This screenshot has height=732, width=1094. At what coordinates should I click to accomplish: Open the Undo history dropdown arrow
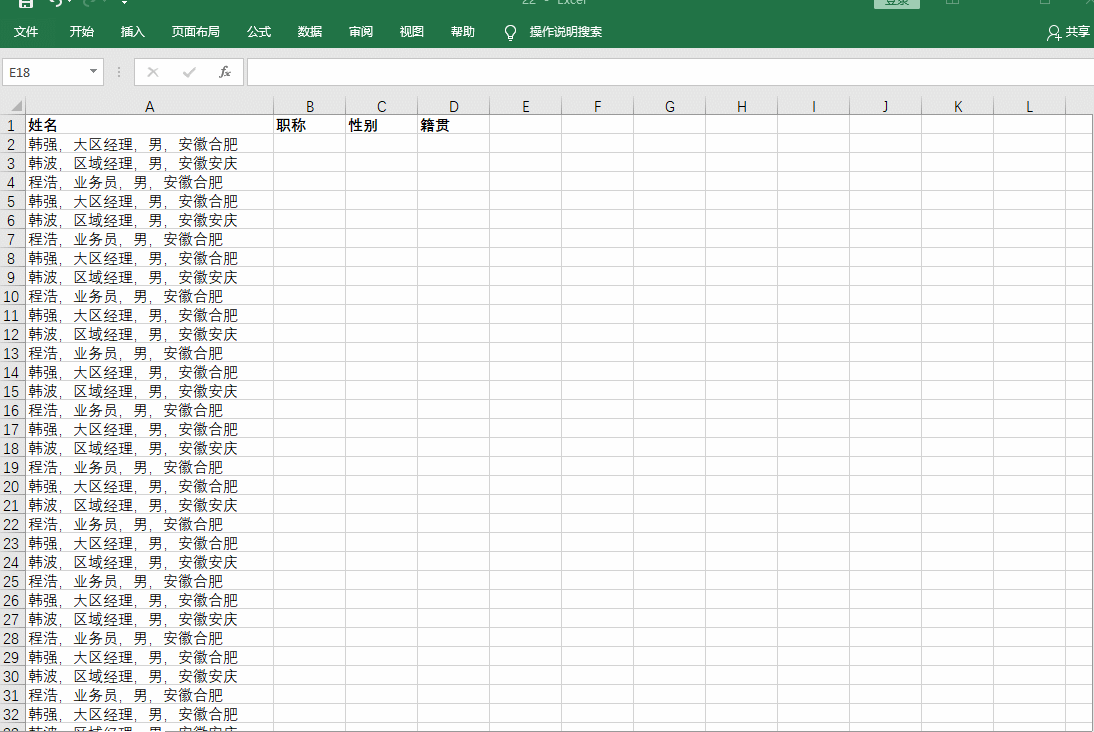coord(70,4)
